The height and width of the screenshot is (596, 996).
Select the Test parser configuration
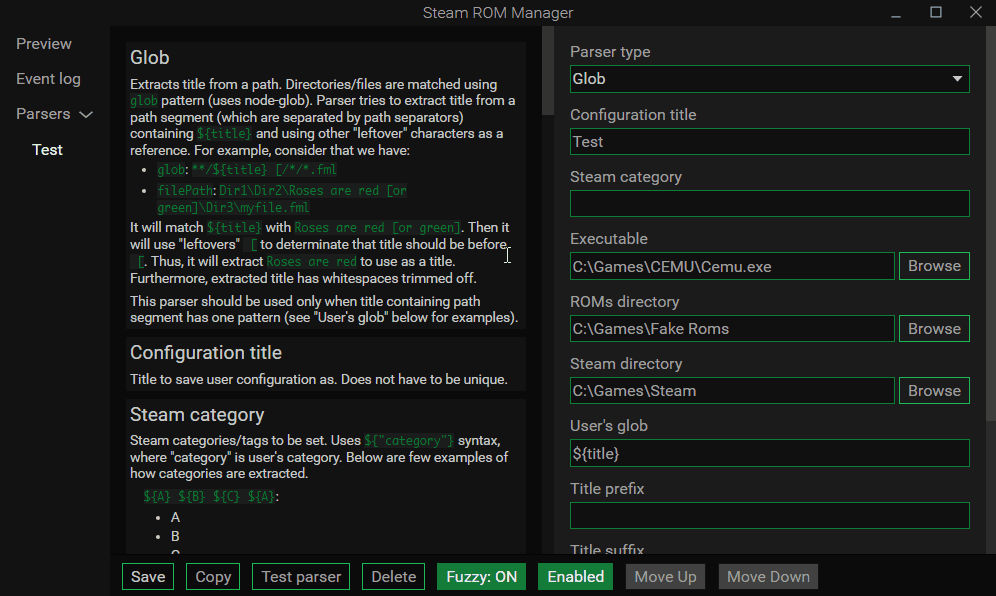pos(48,150)
